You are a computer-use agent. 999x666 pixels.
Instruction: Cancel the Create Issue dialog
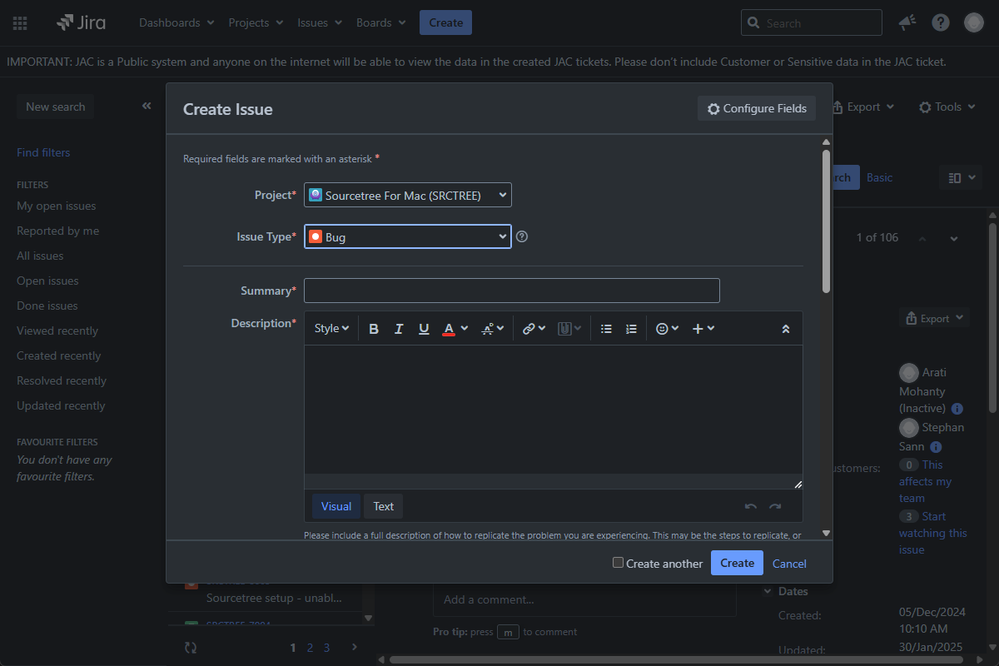pos(789,563)
